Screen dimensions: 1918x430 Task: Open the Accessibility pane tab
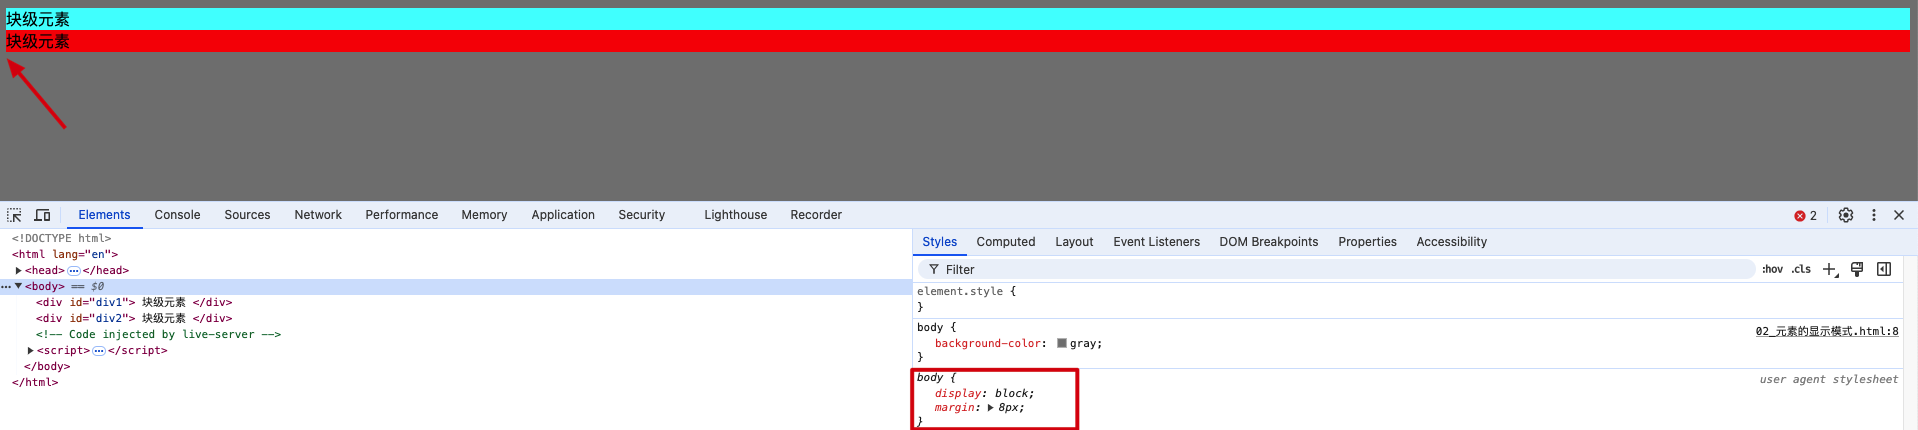[x=1451, y=242]
